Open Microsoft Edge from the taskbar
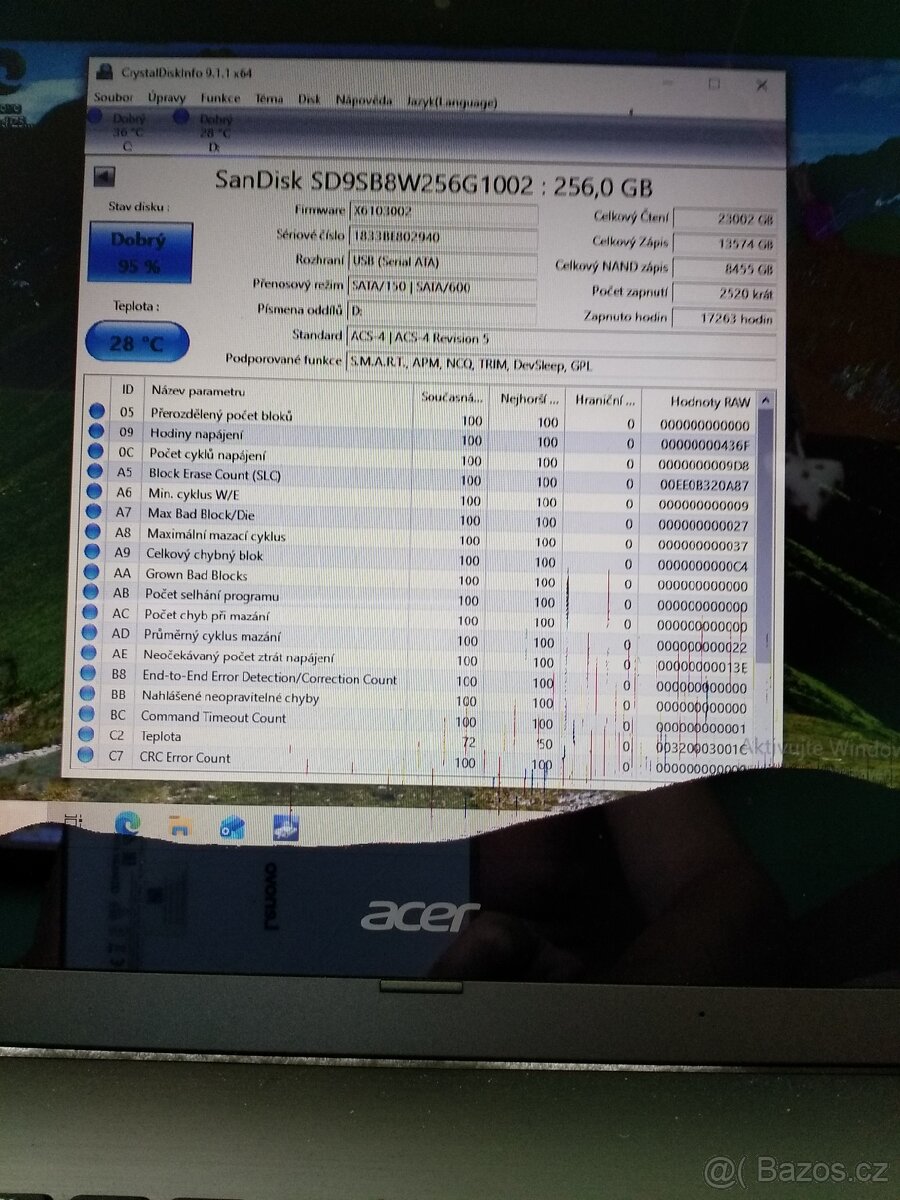Screen dimensions: 900x1200 pyautogui.click(x=127, y=823)
